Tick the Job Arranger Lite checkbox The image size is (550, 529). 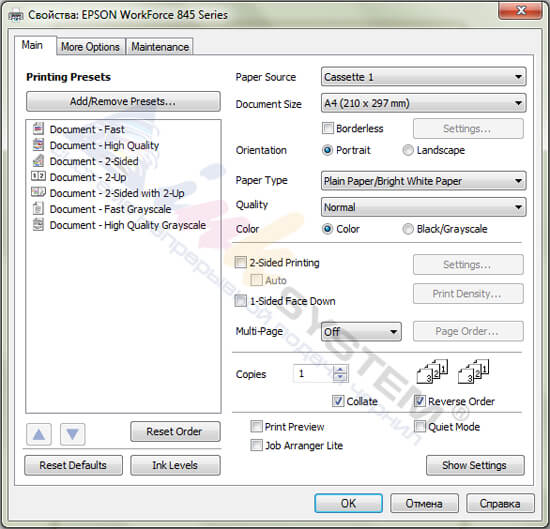tap(256, 445)
